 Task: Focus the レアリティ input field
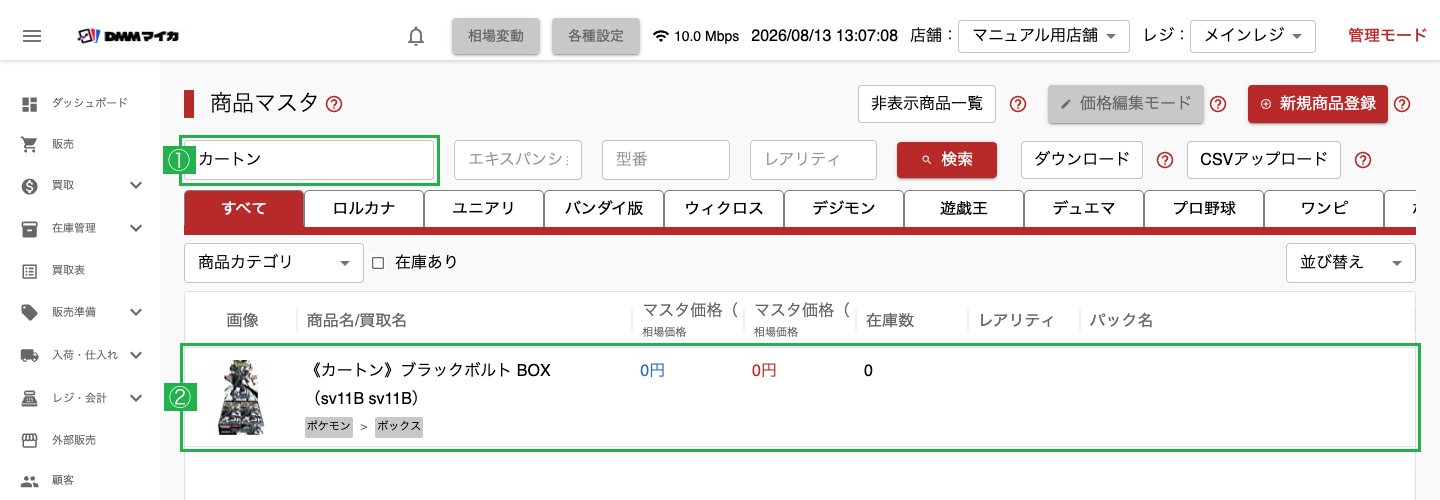tap(813, 160)
